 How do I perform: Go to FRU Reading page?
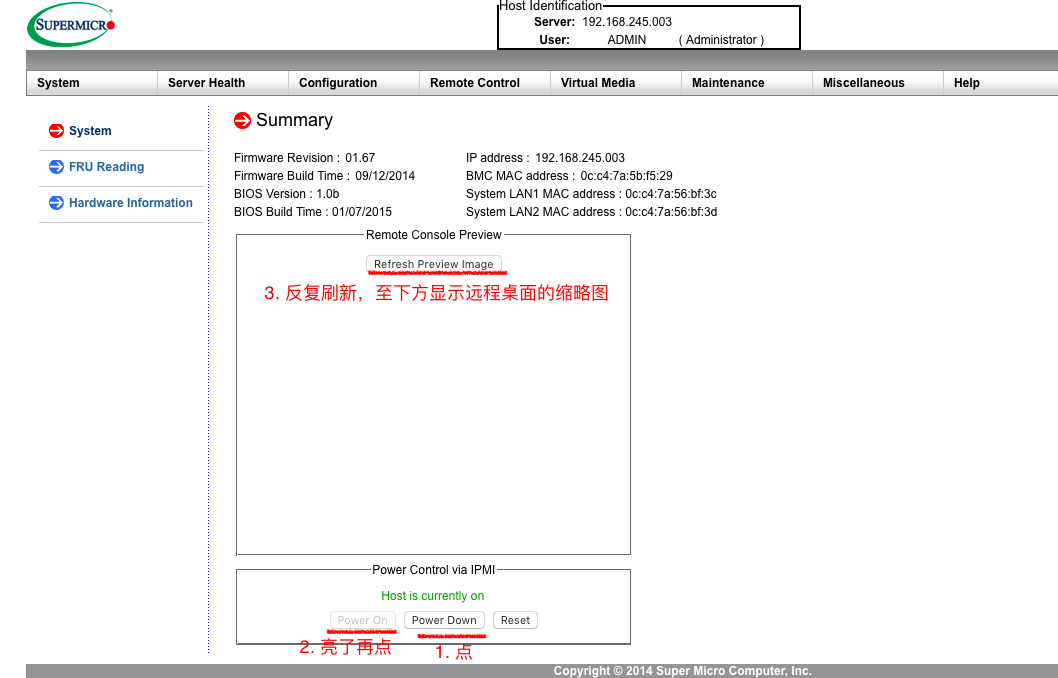coord(106,167)
